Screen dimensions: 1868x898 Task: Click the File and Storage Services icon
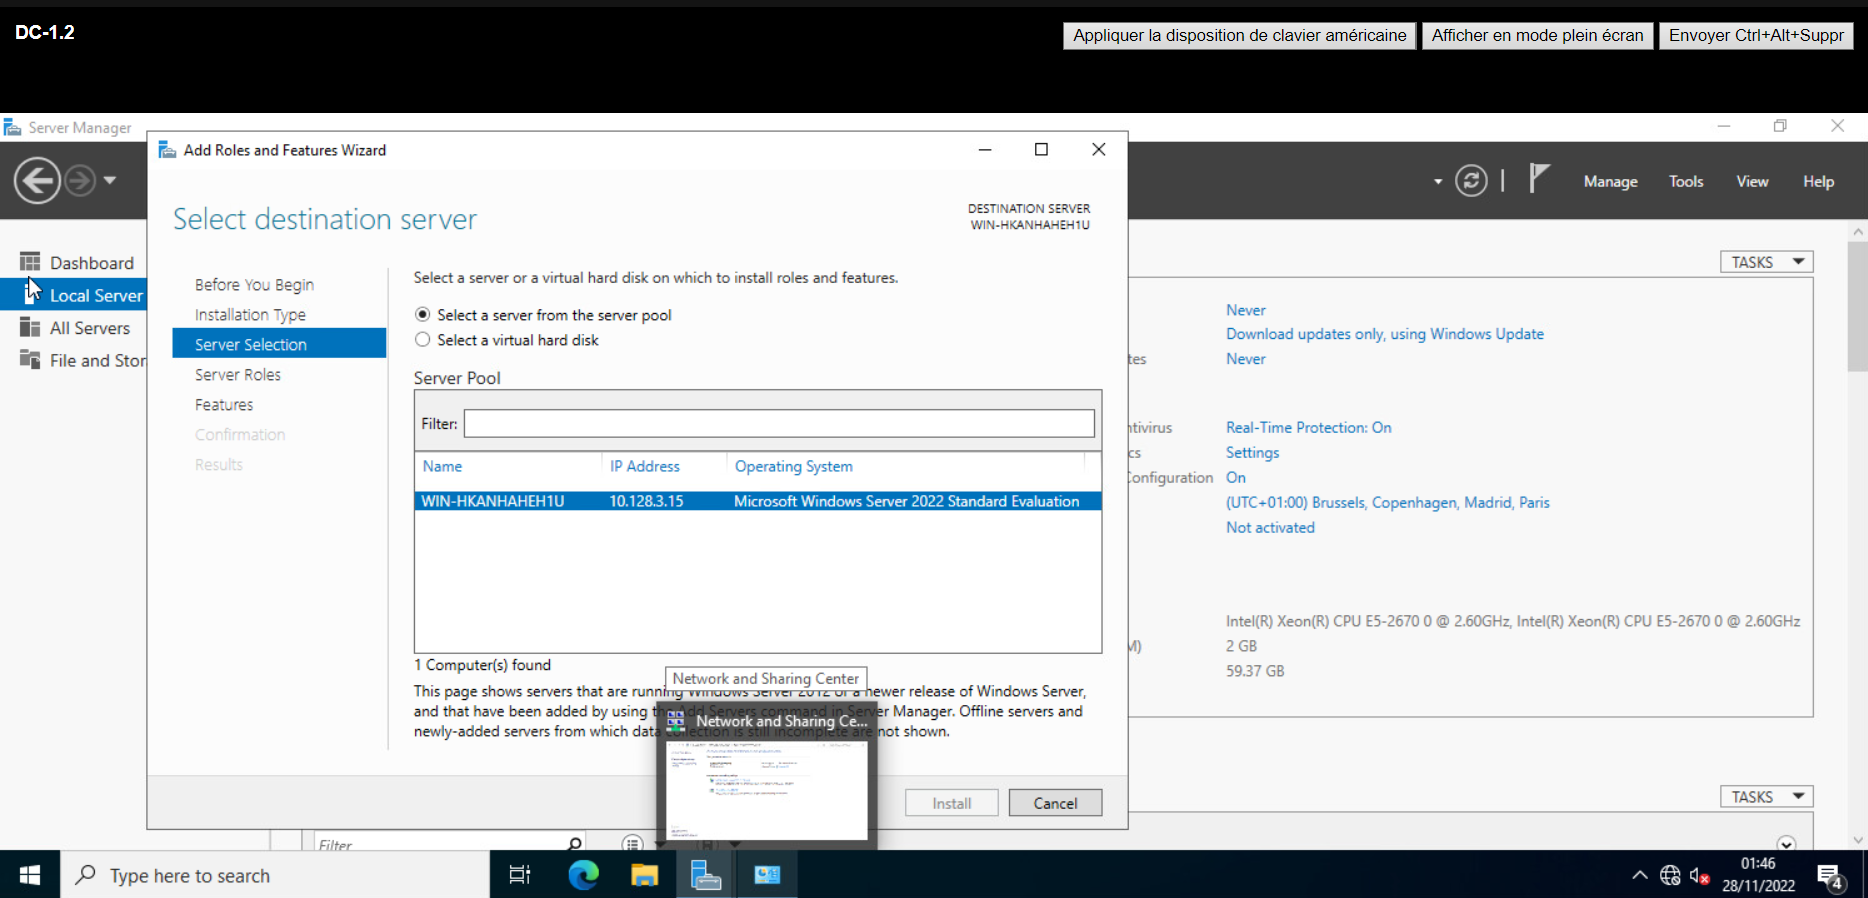point(30,360)
